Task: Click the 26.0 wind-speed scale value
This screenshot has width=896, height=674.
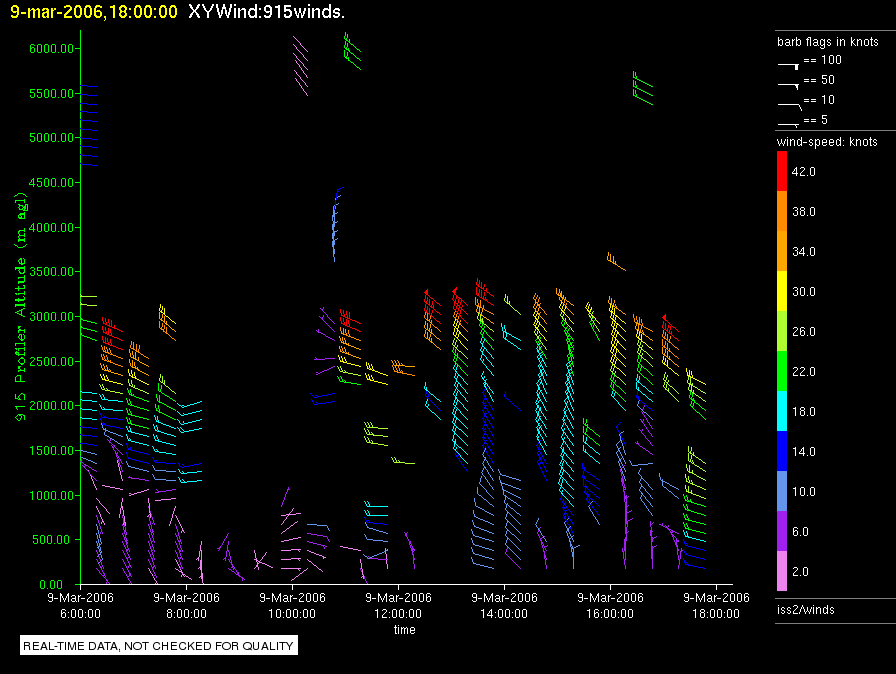Action: point(803,331)
